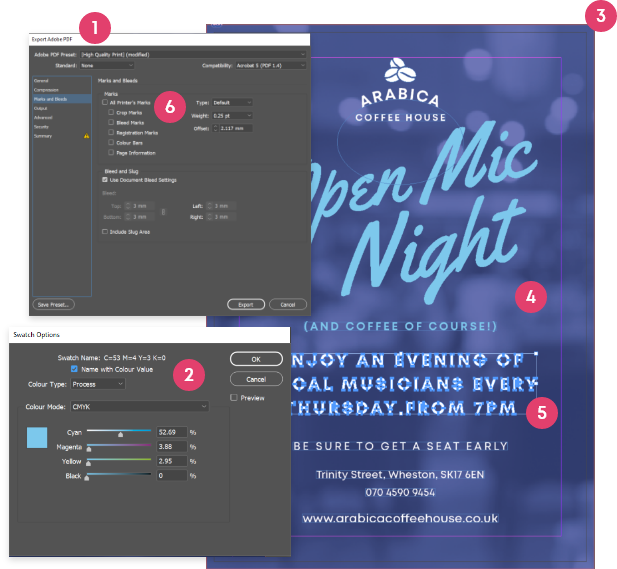This screenshot has height=569, width=617.
Task: Click the Bottom bleed stepper arrows
Action: click(128, 217)
